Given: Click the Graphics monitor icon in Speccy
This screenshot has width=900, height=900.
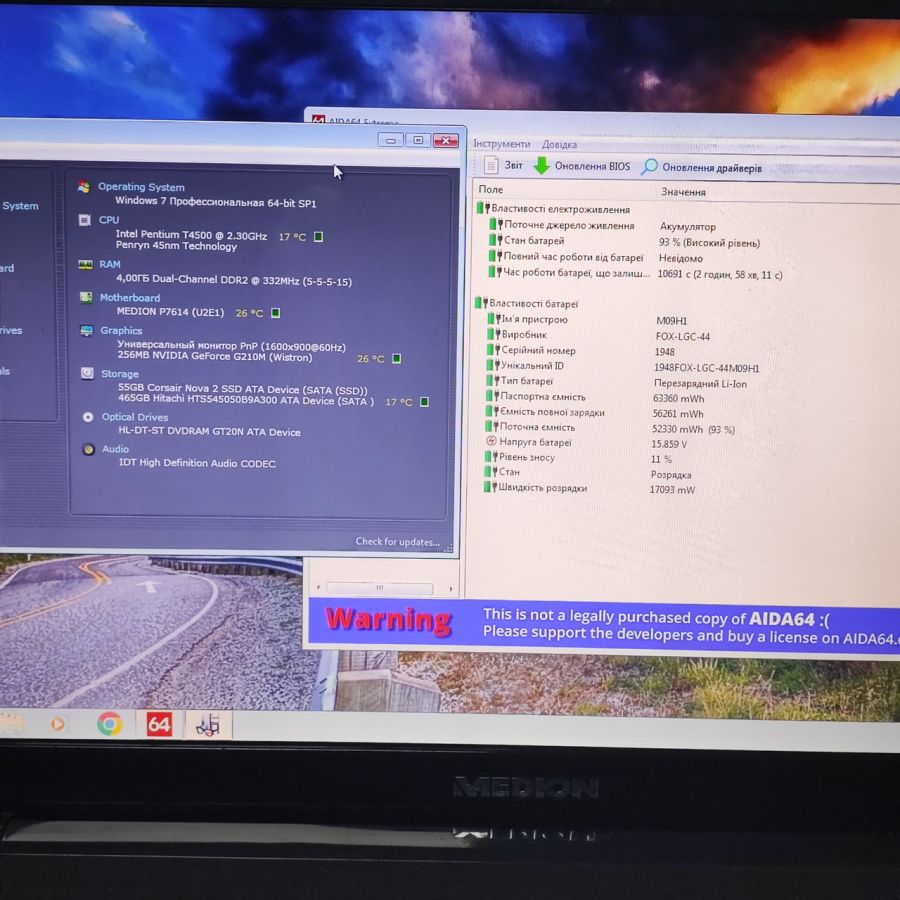Looking at the screenshot, I should (87, 330).
